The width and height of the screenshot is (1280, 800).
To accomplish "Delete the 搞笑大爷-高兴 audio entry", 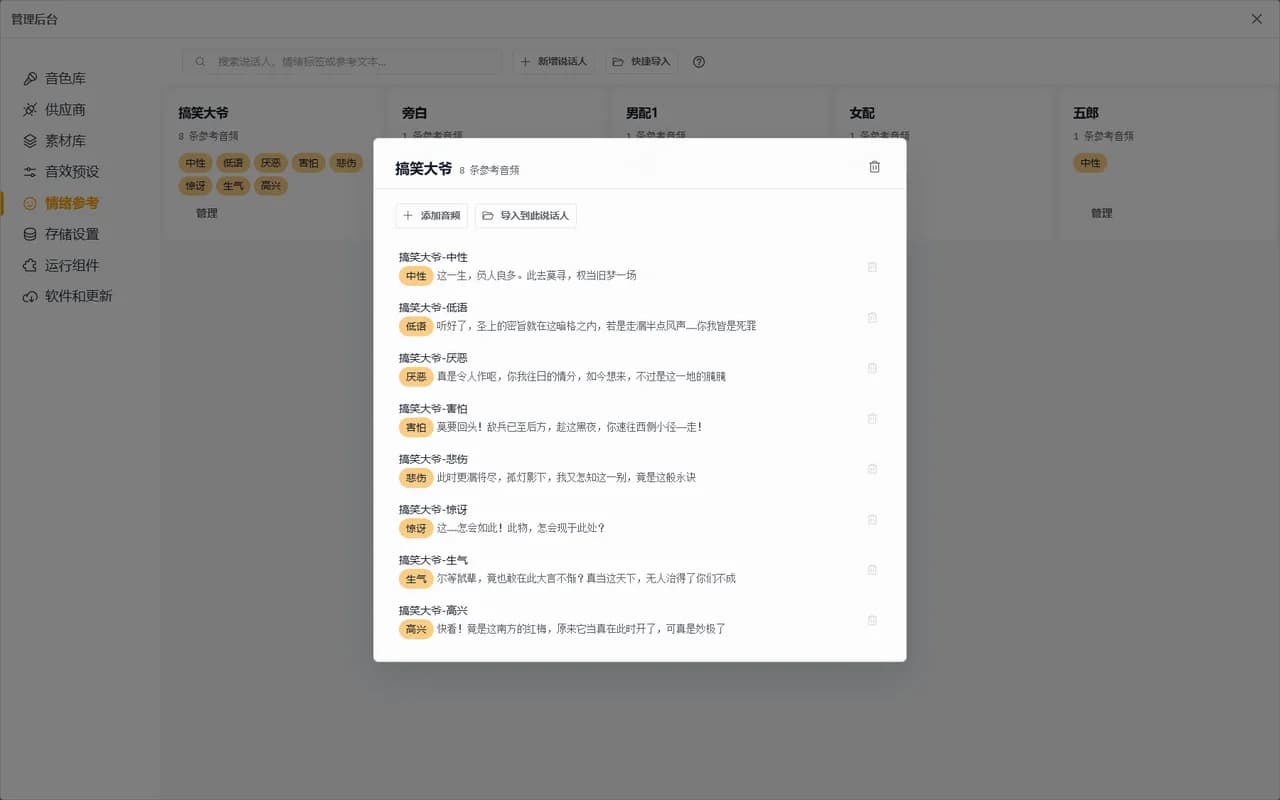I will coord(872,620).
